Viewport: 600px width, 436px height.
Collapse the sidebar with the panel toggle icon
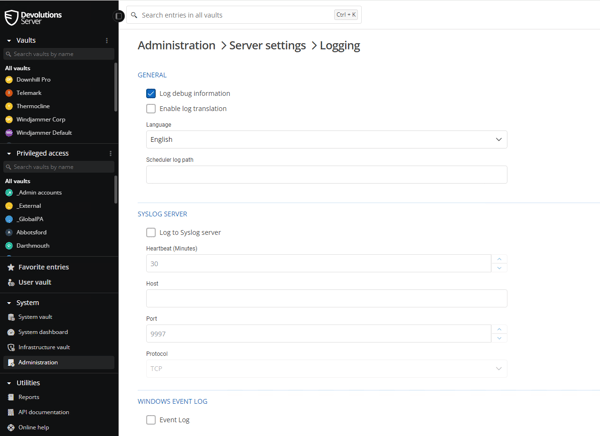coord(119,16)
